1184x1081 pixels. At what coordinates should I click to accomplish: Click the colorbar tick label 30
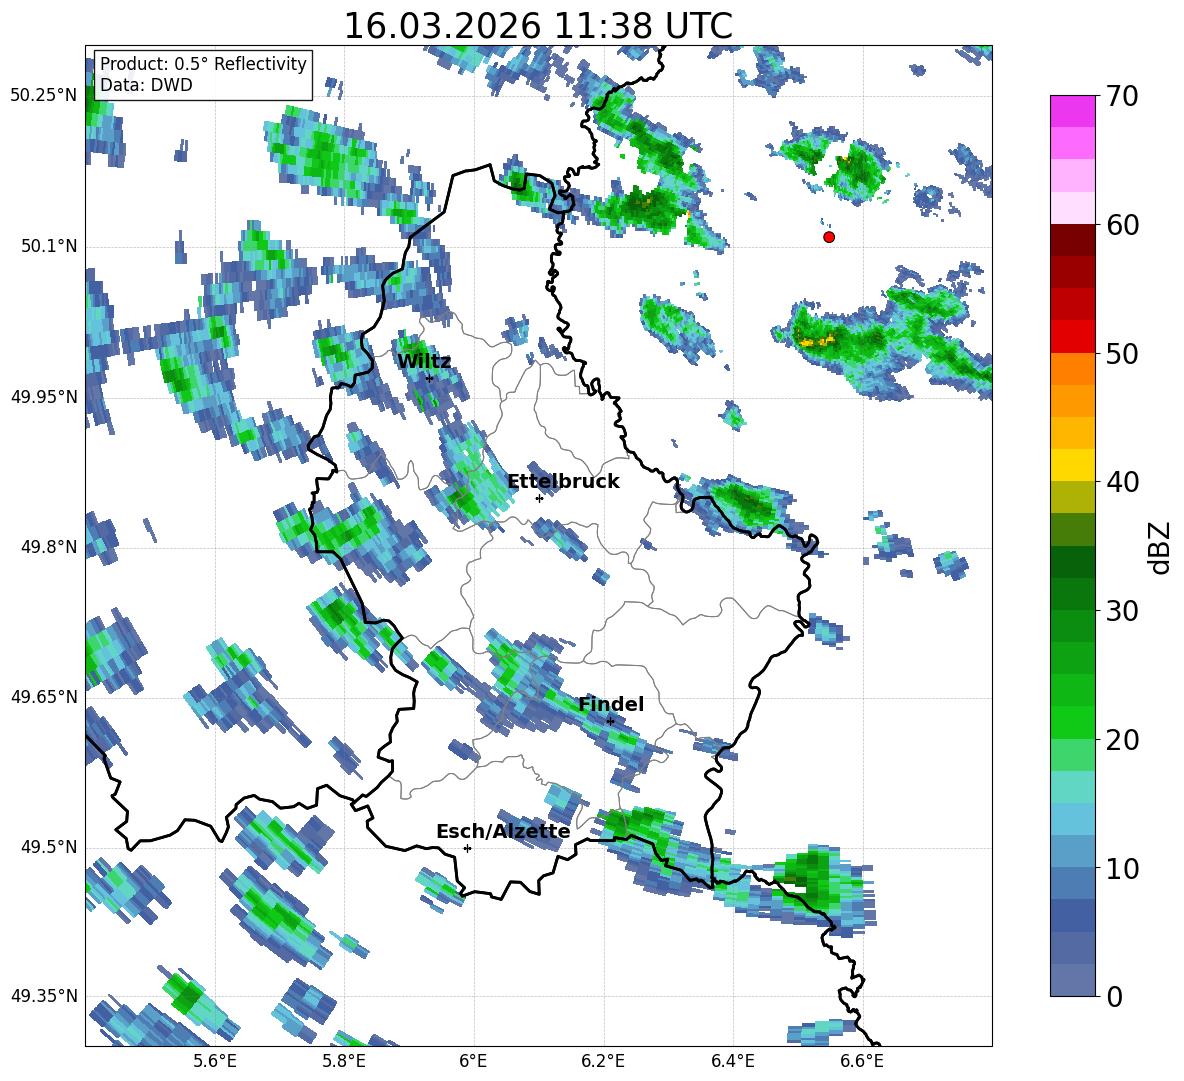point(1122,611)
